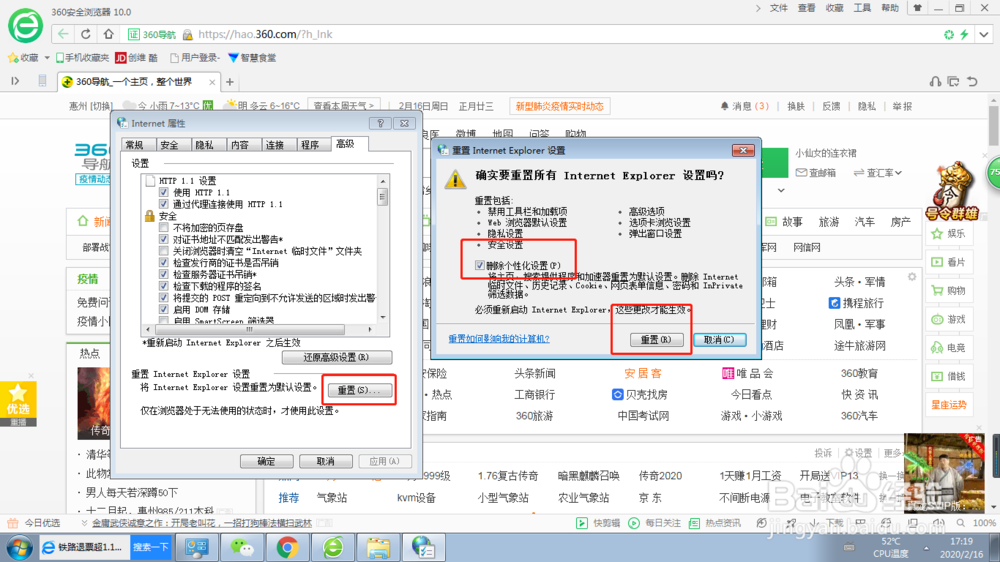Cancel the reset dialog with 取消(C)
The width and height of the screenshot is (1000, 562).
719,340
